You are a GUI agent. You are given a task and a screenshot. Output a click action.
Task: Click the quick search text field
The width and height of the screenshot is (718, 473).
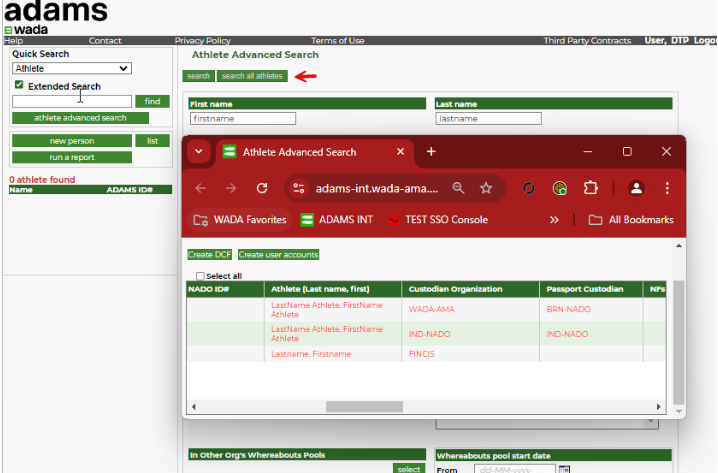pos(72,101)
